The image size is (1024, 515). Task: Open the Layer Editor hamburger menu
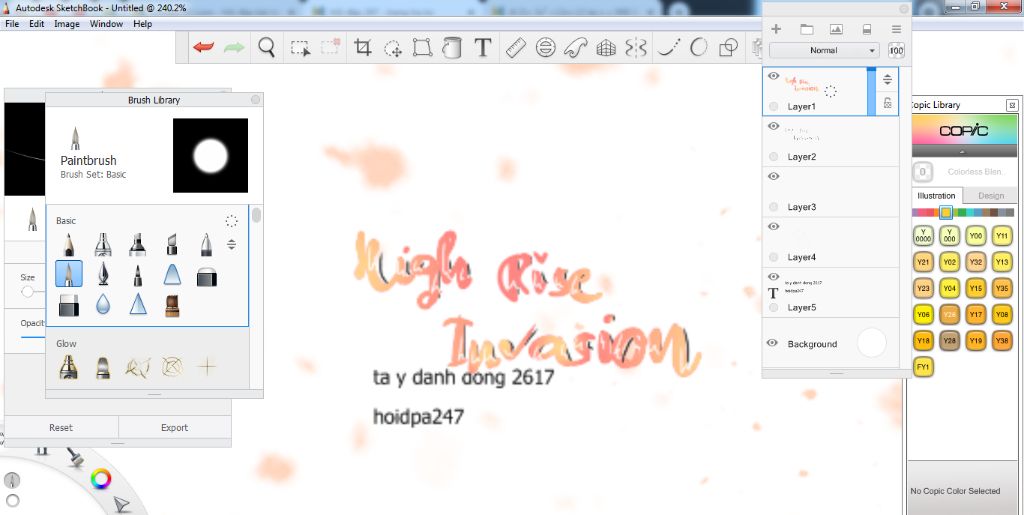point(896,29)
